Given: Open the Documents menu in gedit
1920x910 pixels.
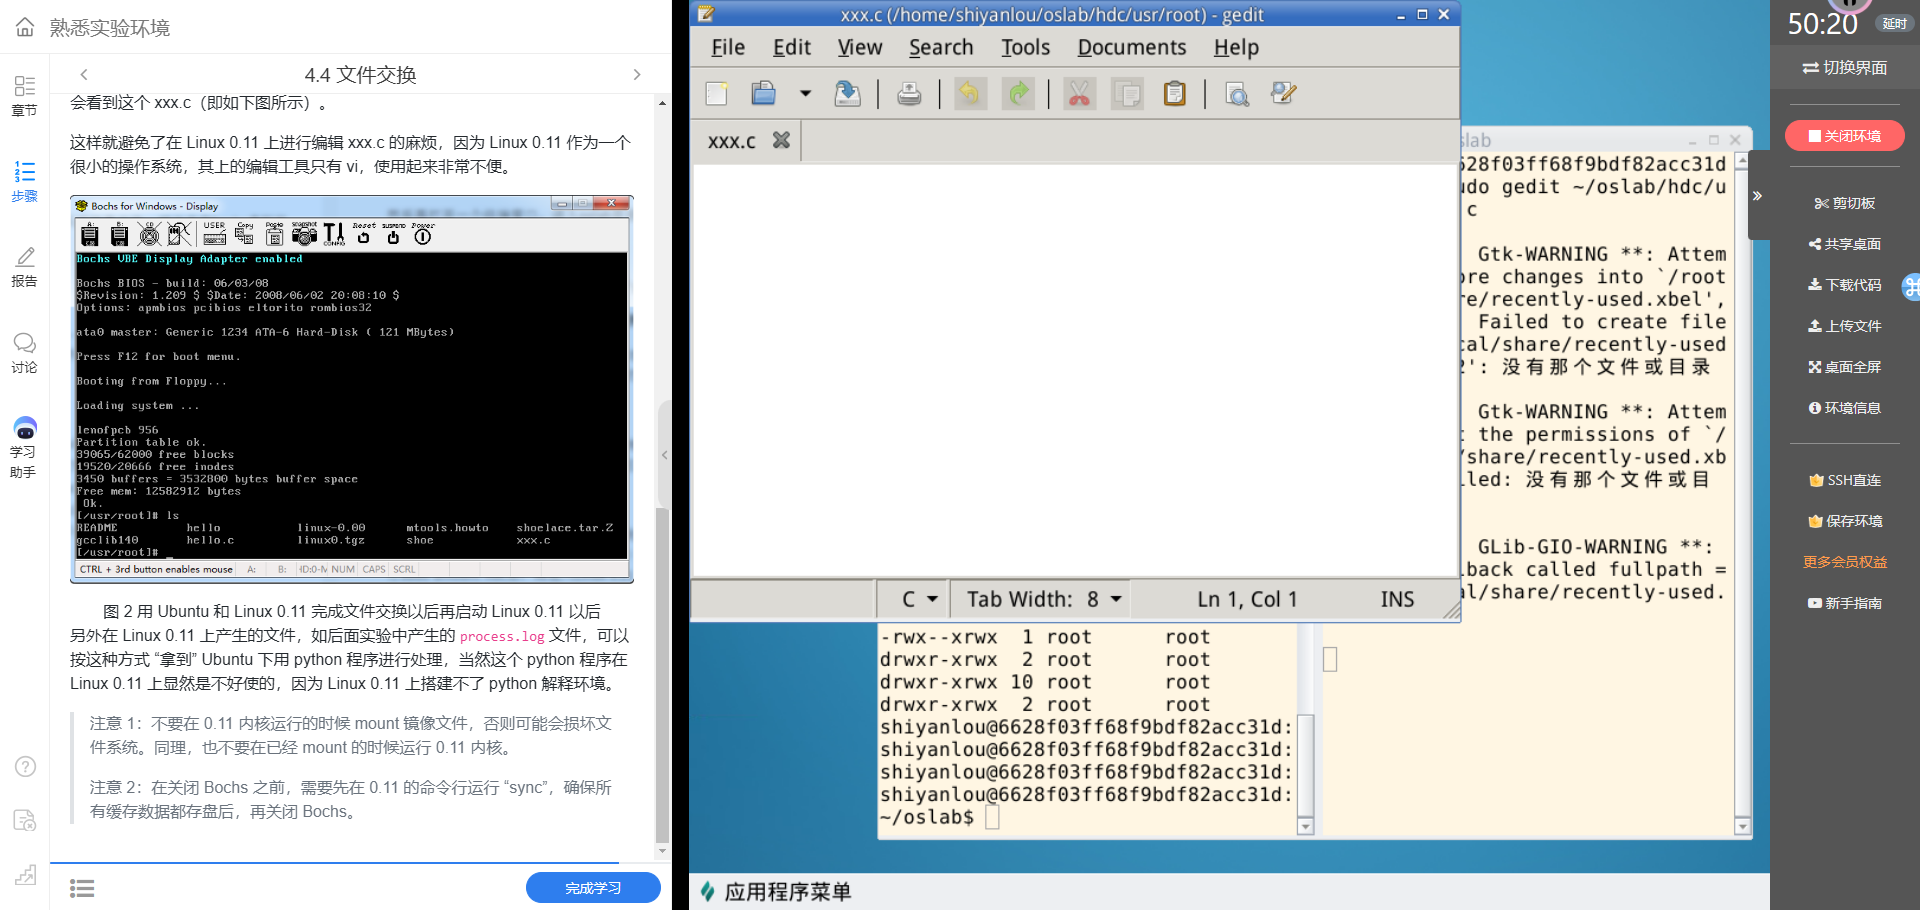Looking at the screenshot, I should point(1131,47).
